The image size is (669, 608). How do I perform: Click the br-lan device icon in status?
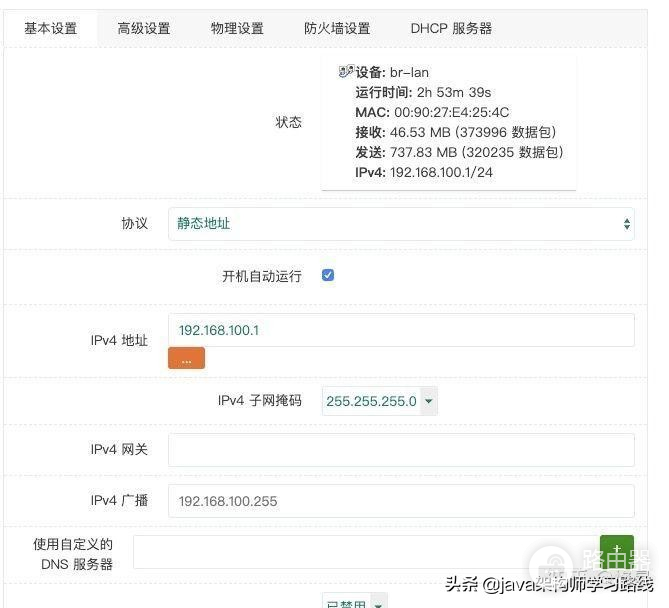[346, 72]
